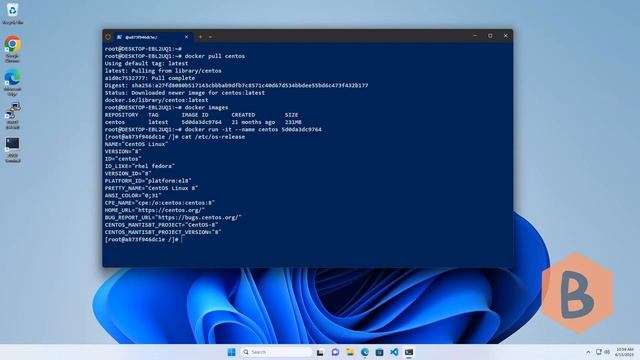This screenshot has width=640, height=360.
Task: Open Microsoft Store from taskbar
Action: coord(379,352)
